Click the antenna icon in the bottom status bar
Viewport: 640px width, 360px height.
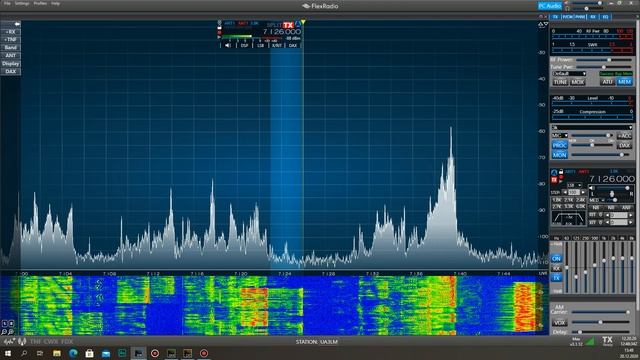click(22, 341)
